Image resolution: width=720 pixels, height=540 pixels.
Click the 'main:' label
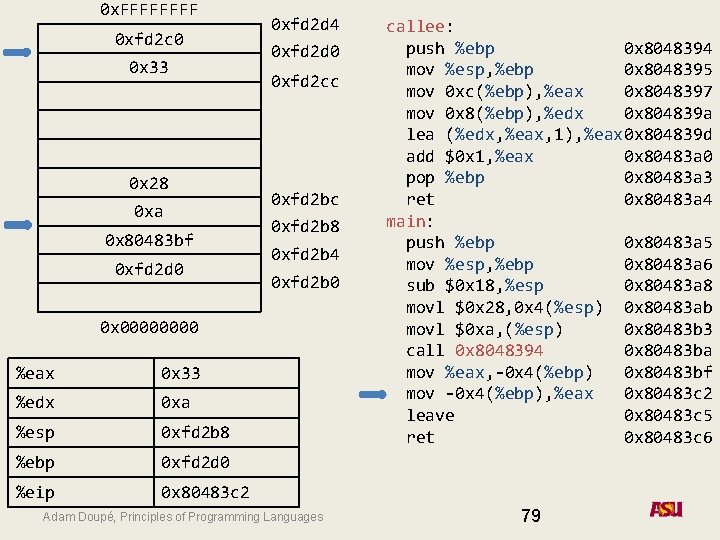click(x=410, y=222)
